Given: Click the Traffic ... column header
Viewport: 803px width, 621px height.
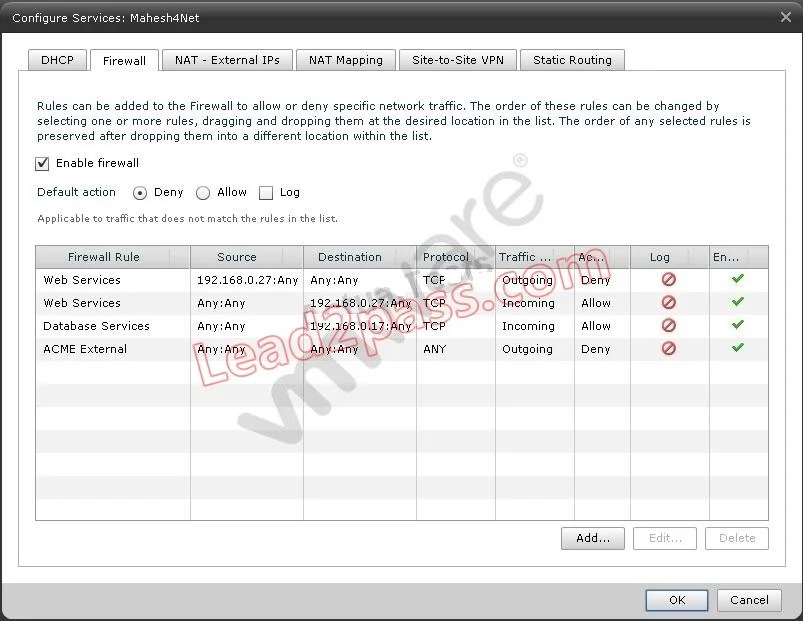Looking at the screenshot, I should [x=535, y=257].
